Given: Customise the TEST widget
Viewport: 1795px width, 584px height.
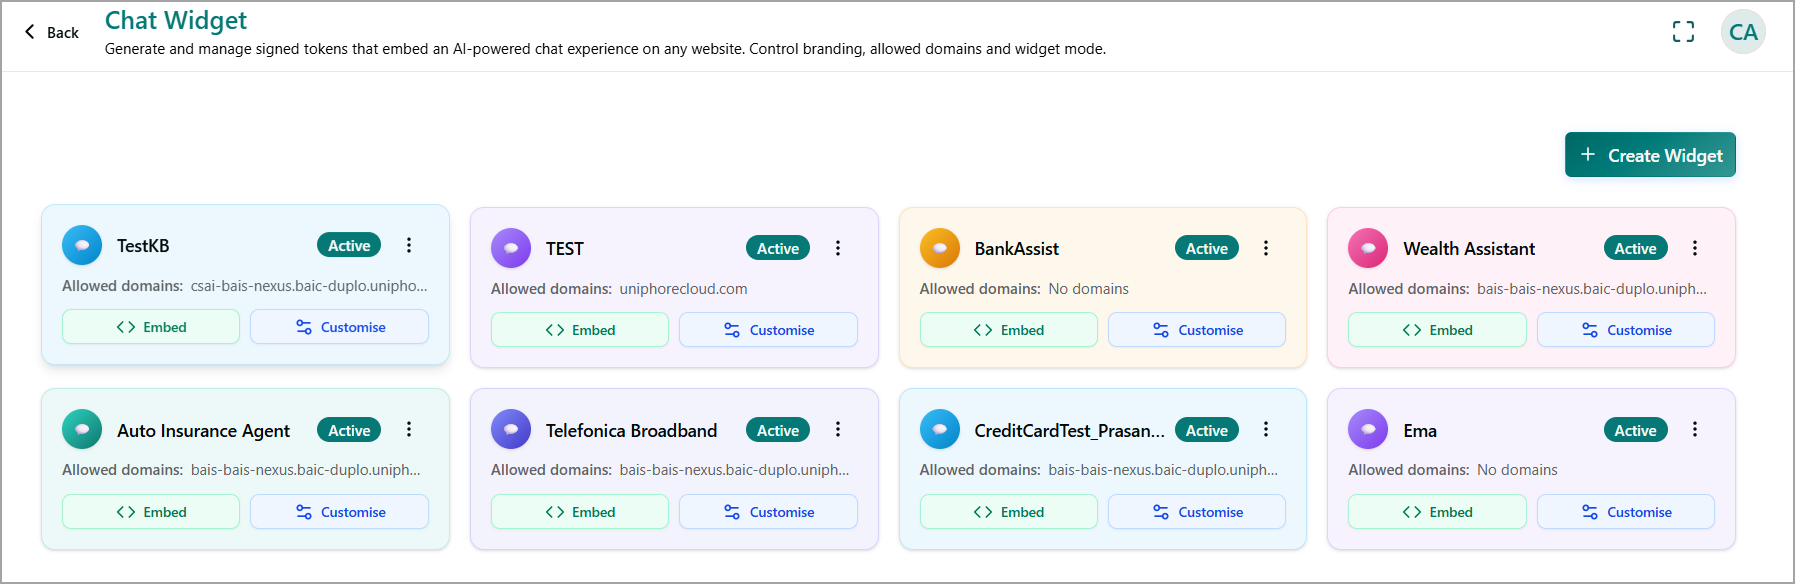Looking at the screenshot, I should click(768, 330).
